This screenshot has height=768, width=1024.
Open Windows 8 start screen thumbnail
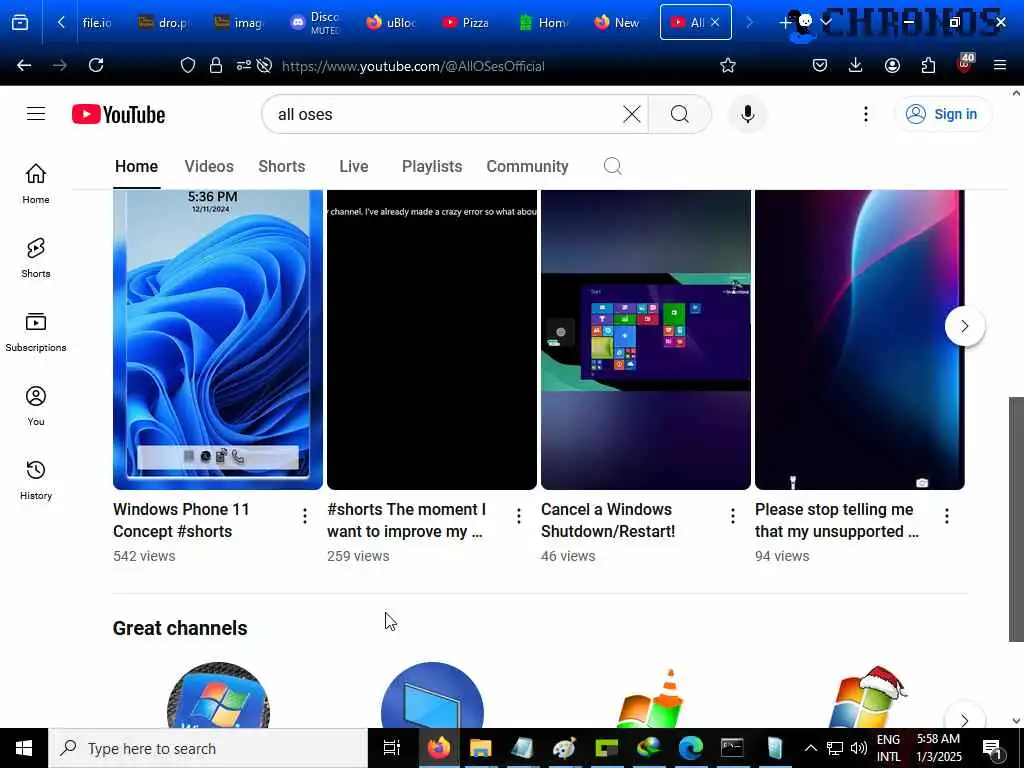pyautogui.click(x=646, y=340)
